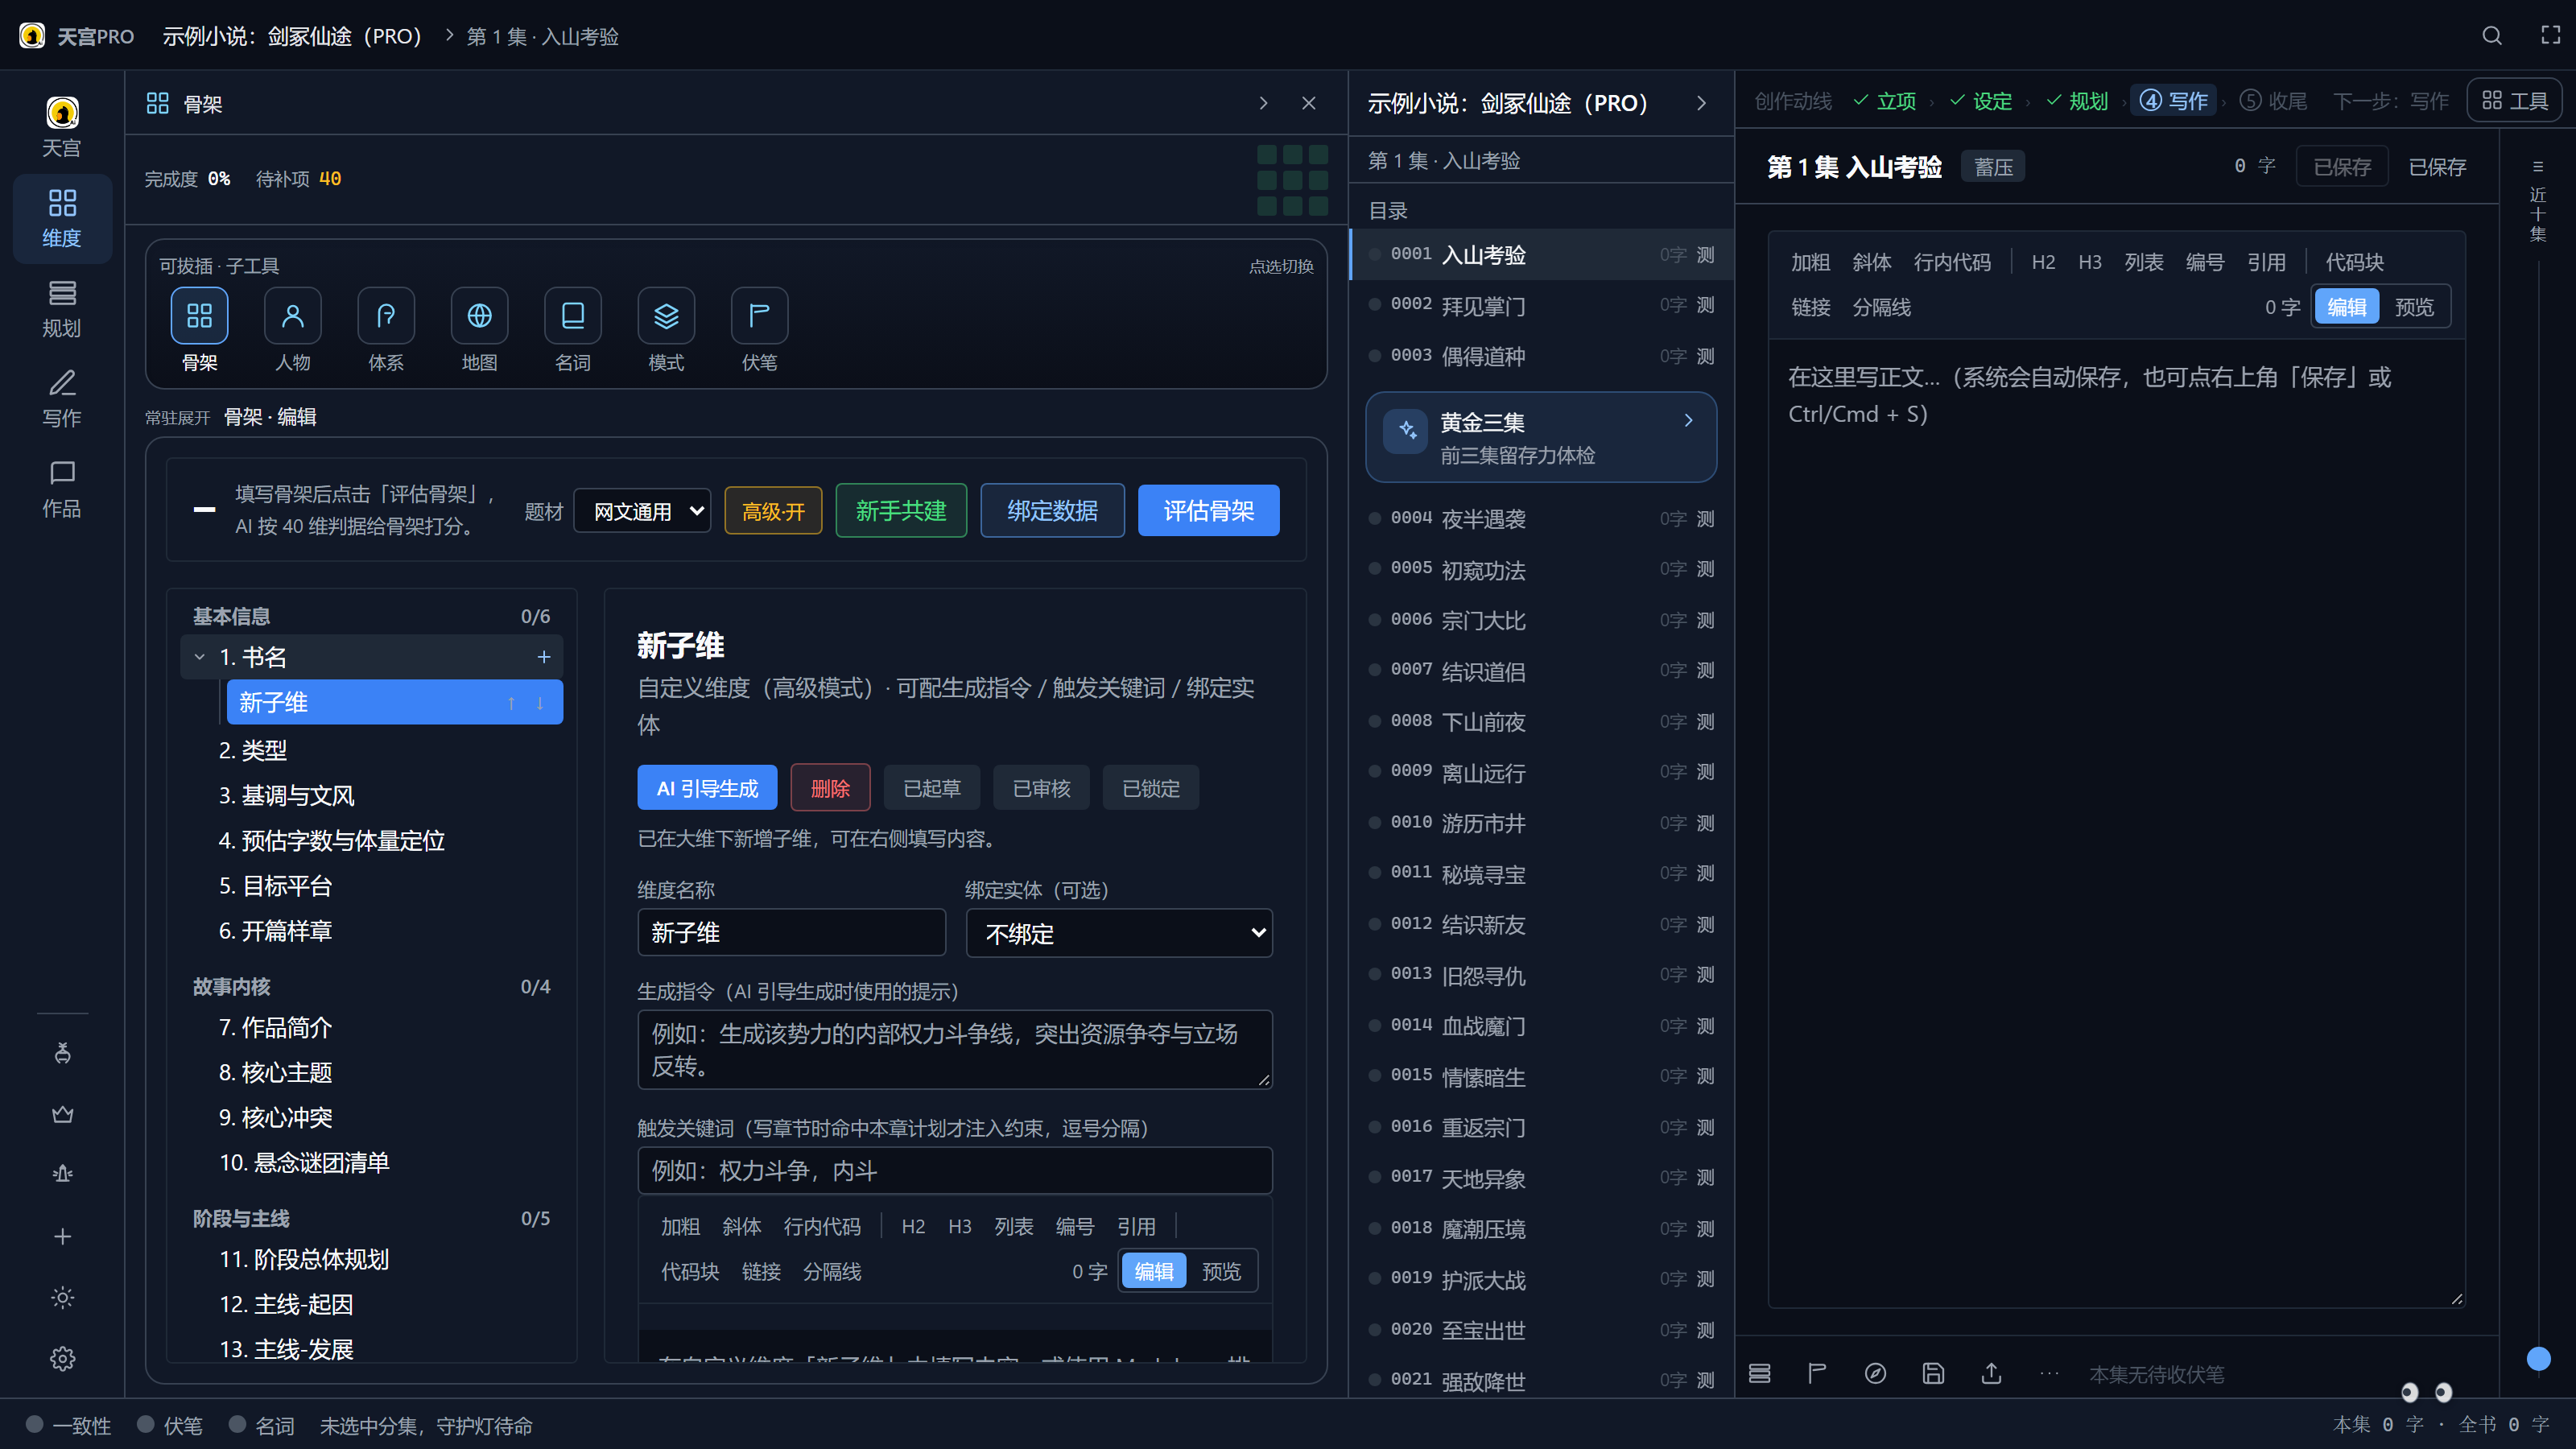2576x1449 pixels.
Task: Open the 名词 sub-tool
Action: click(573, 316)
